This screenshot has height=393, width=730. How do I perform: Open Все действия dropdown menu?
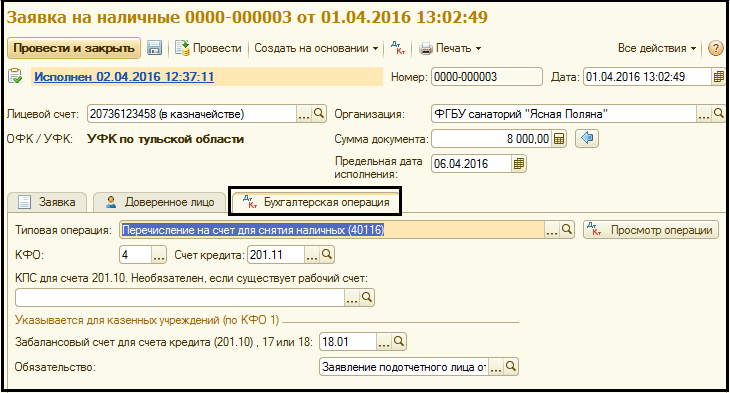(656, 48)
